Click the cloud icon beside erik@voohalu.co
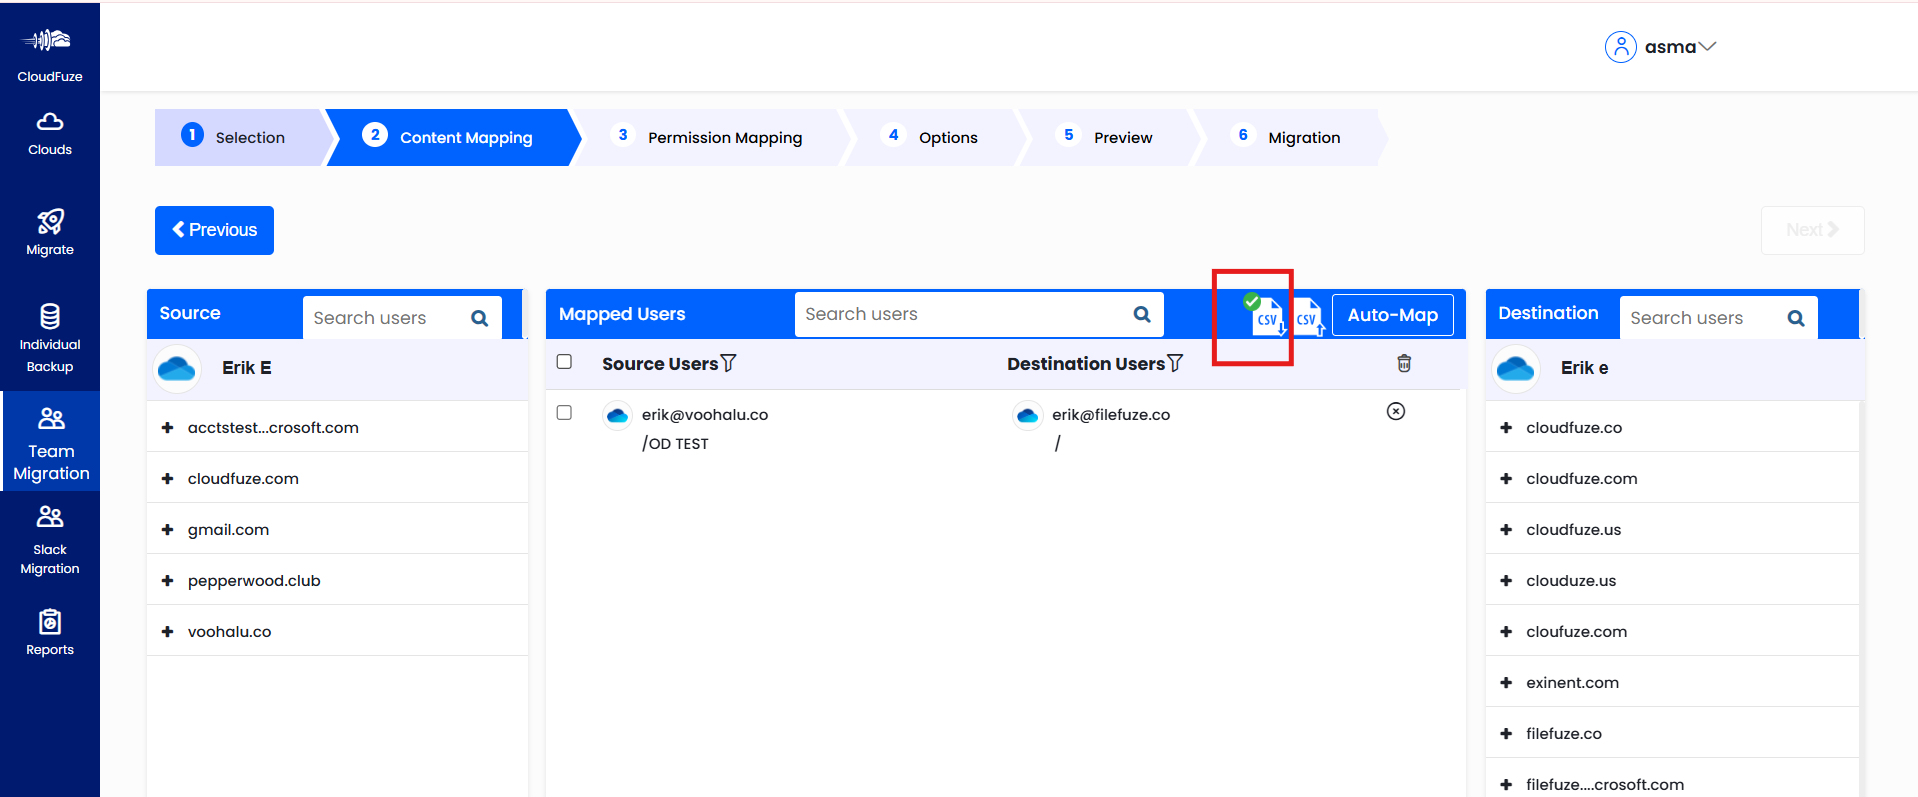The height and width of the screenshot is (797, 1918). click(x=618, y=415)
